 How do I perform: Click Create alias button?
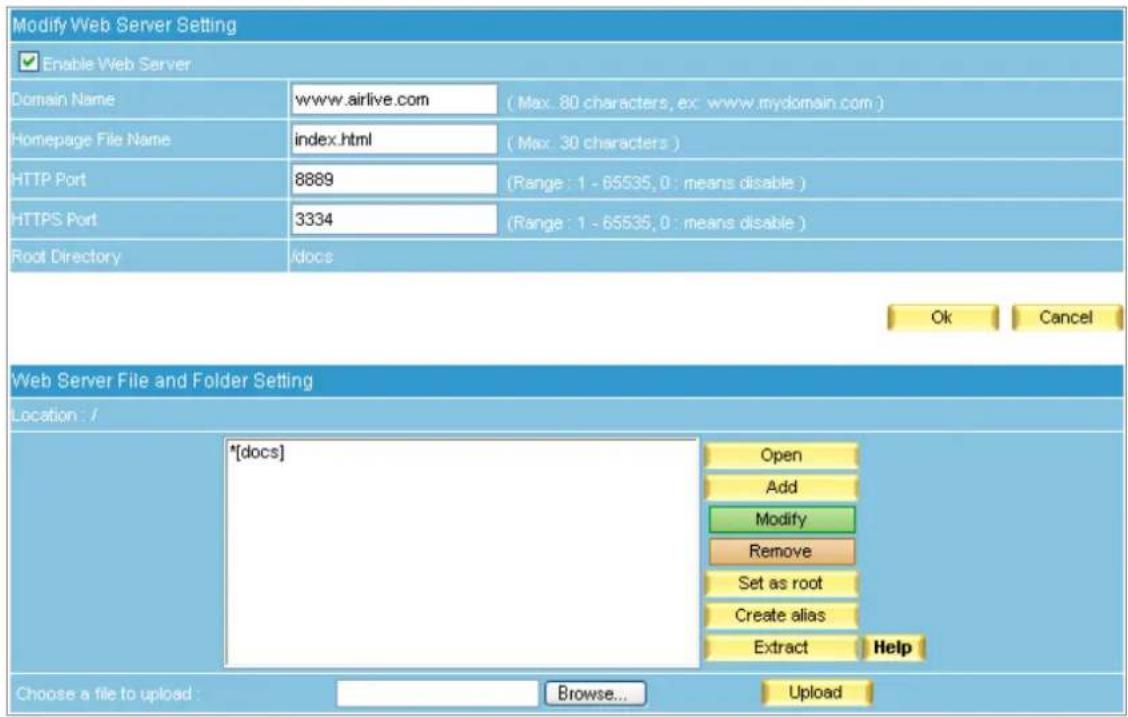pyautogui.click(x=781, y=616)
